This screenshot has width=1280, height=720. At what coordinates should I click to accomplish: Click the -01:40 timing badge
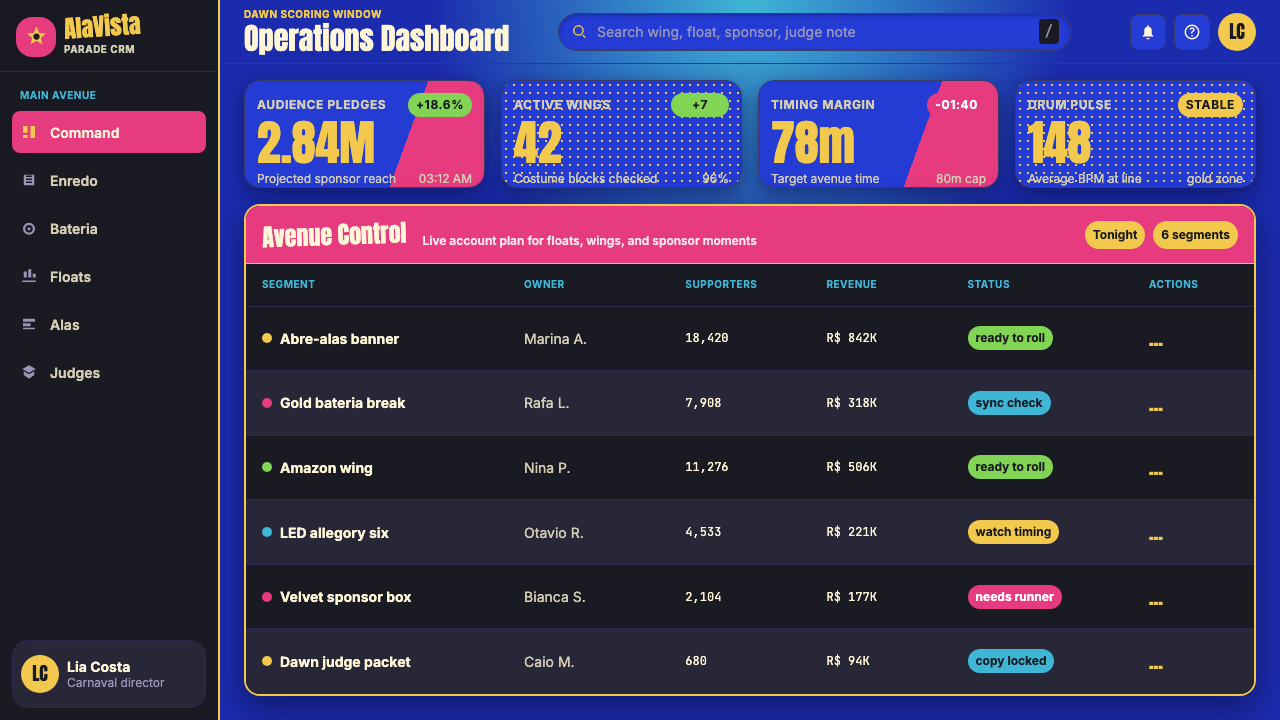956,105
